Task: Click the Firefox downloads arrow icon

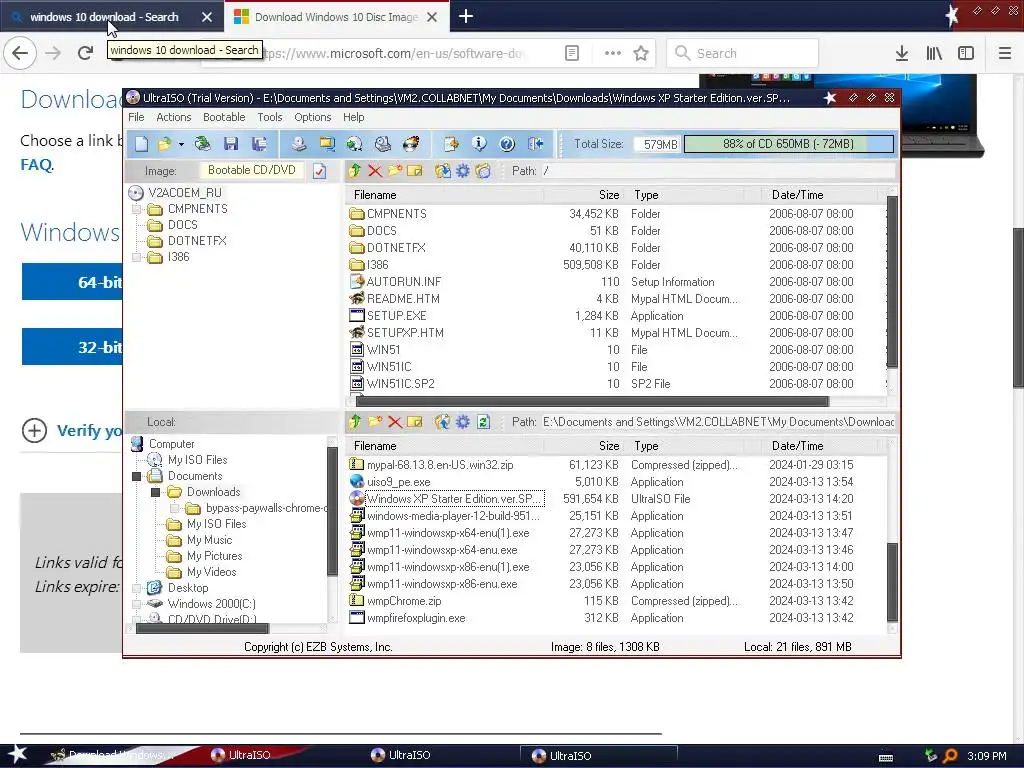Action: [x=901, y=54]
